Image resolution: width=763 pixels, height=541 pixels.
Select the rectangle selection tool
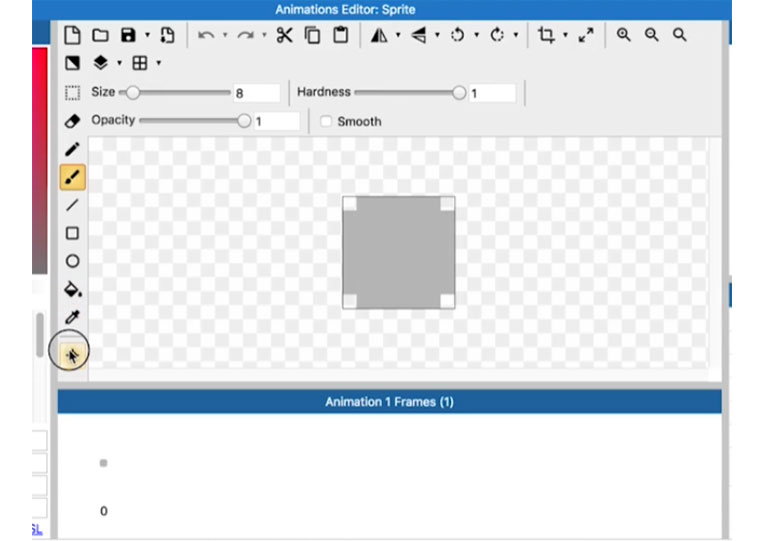[72, 92]
